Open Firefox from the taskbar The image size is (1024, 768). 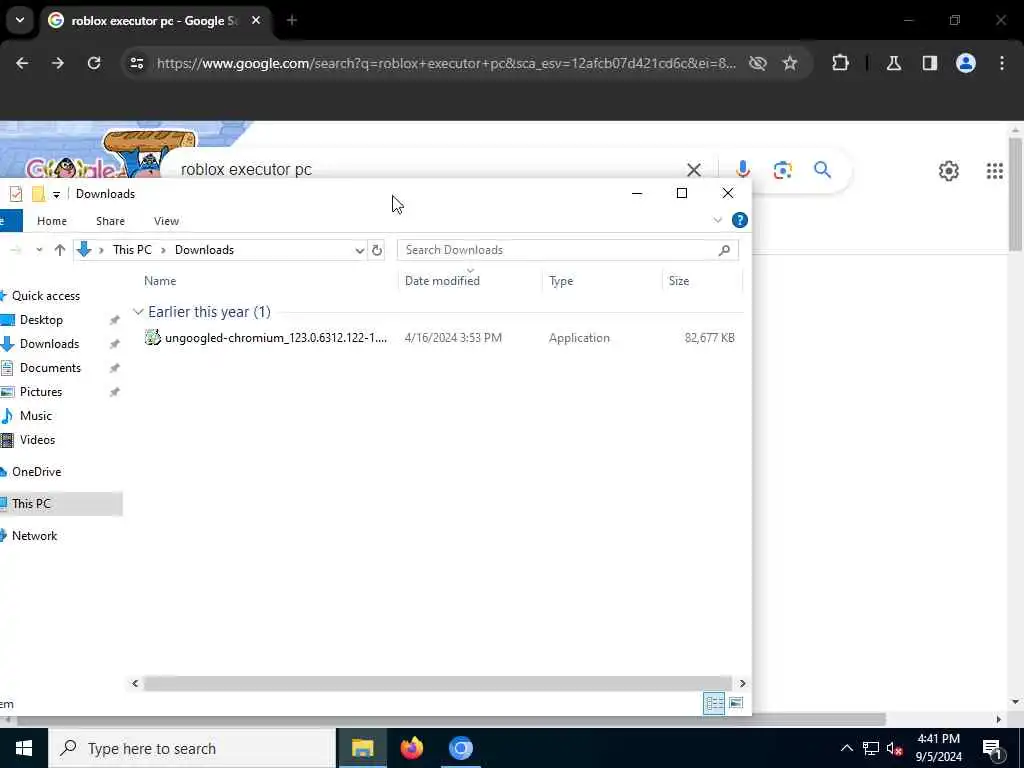(x=411, y=748)
